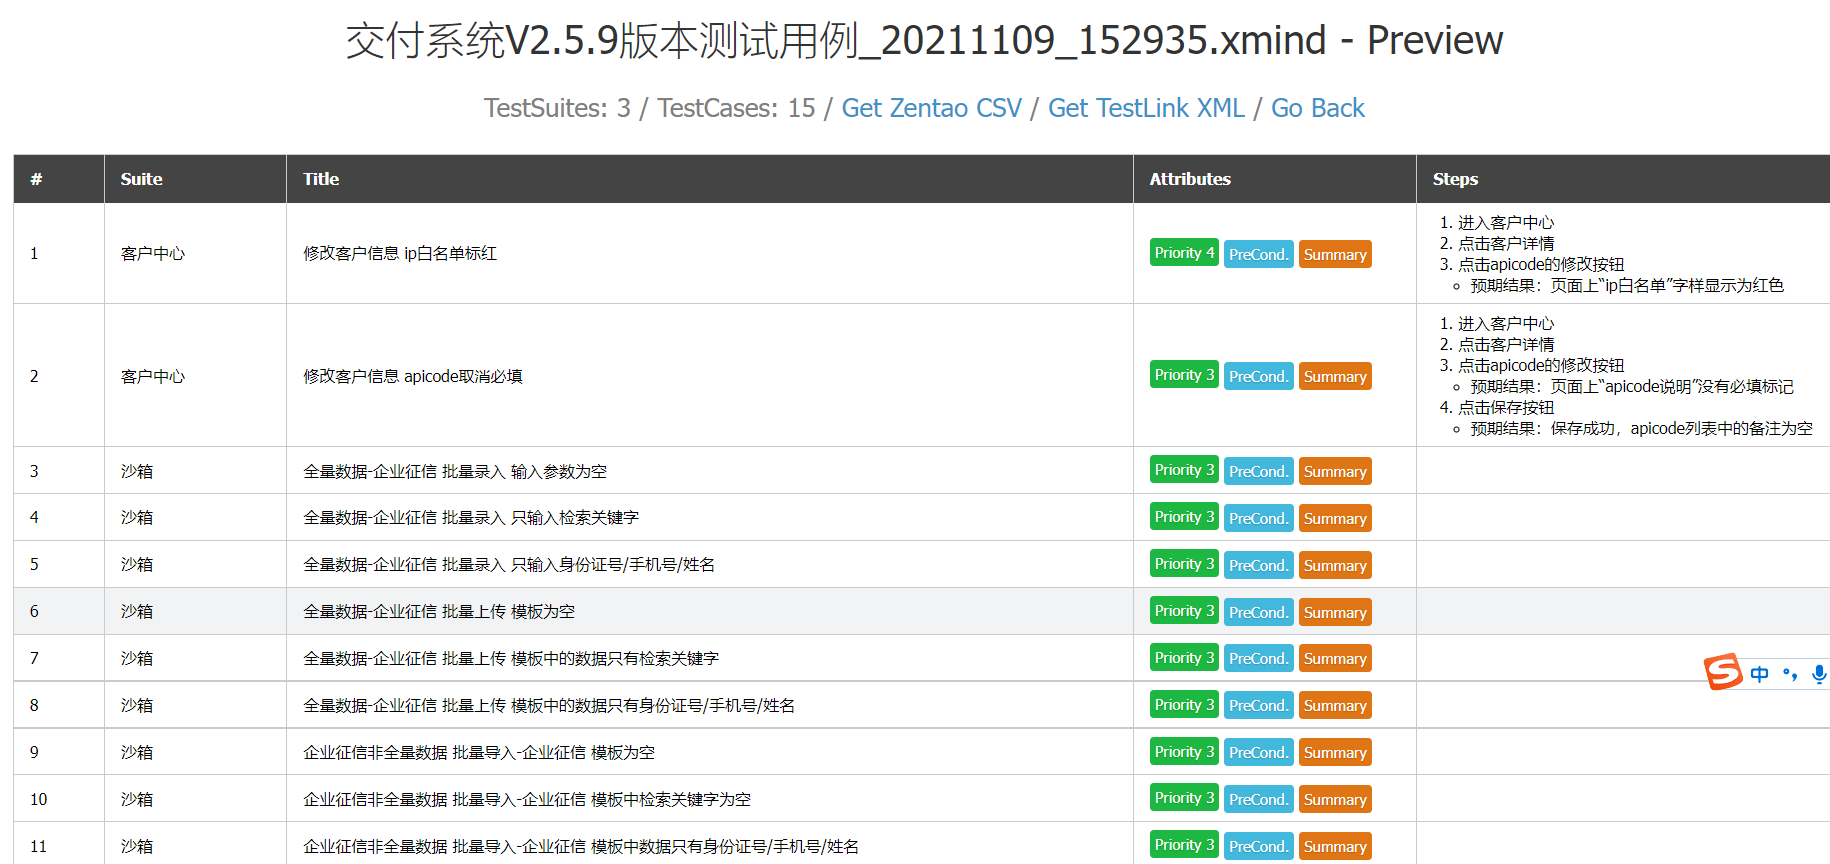Viewport: 1830px width, 864px height.
Task: Click the TestSuites: 3 count text
Action: [557, 108]
